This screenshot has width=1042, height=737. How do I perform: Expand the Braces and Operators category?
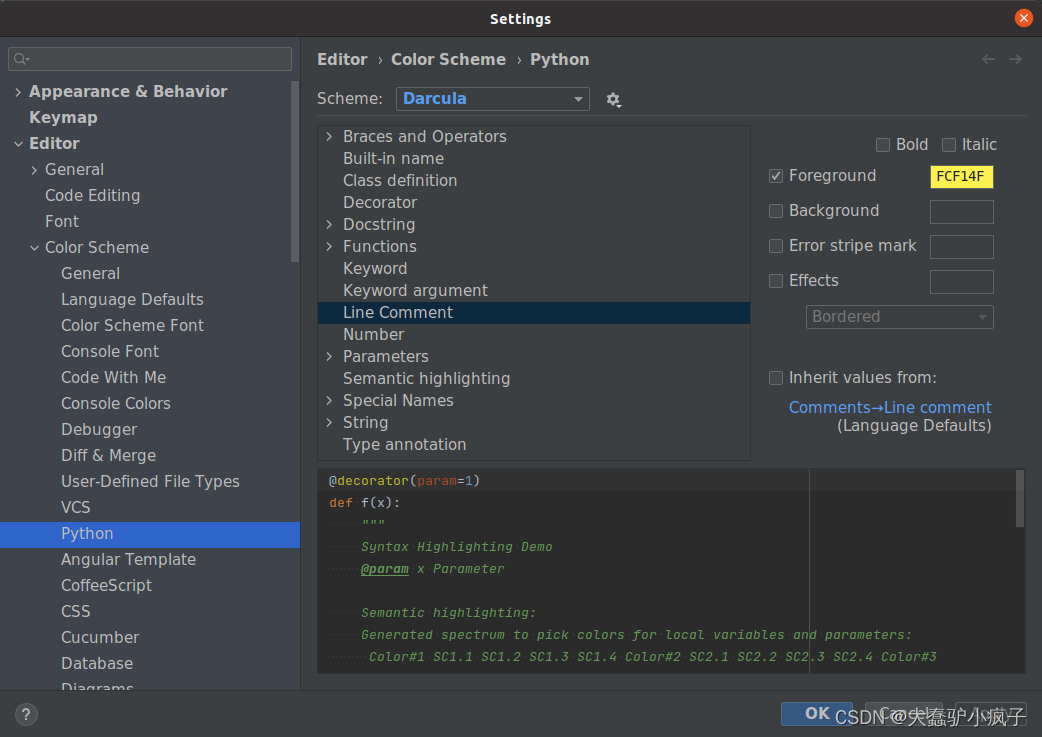[x=329, y=136]
